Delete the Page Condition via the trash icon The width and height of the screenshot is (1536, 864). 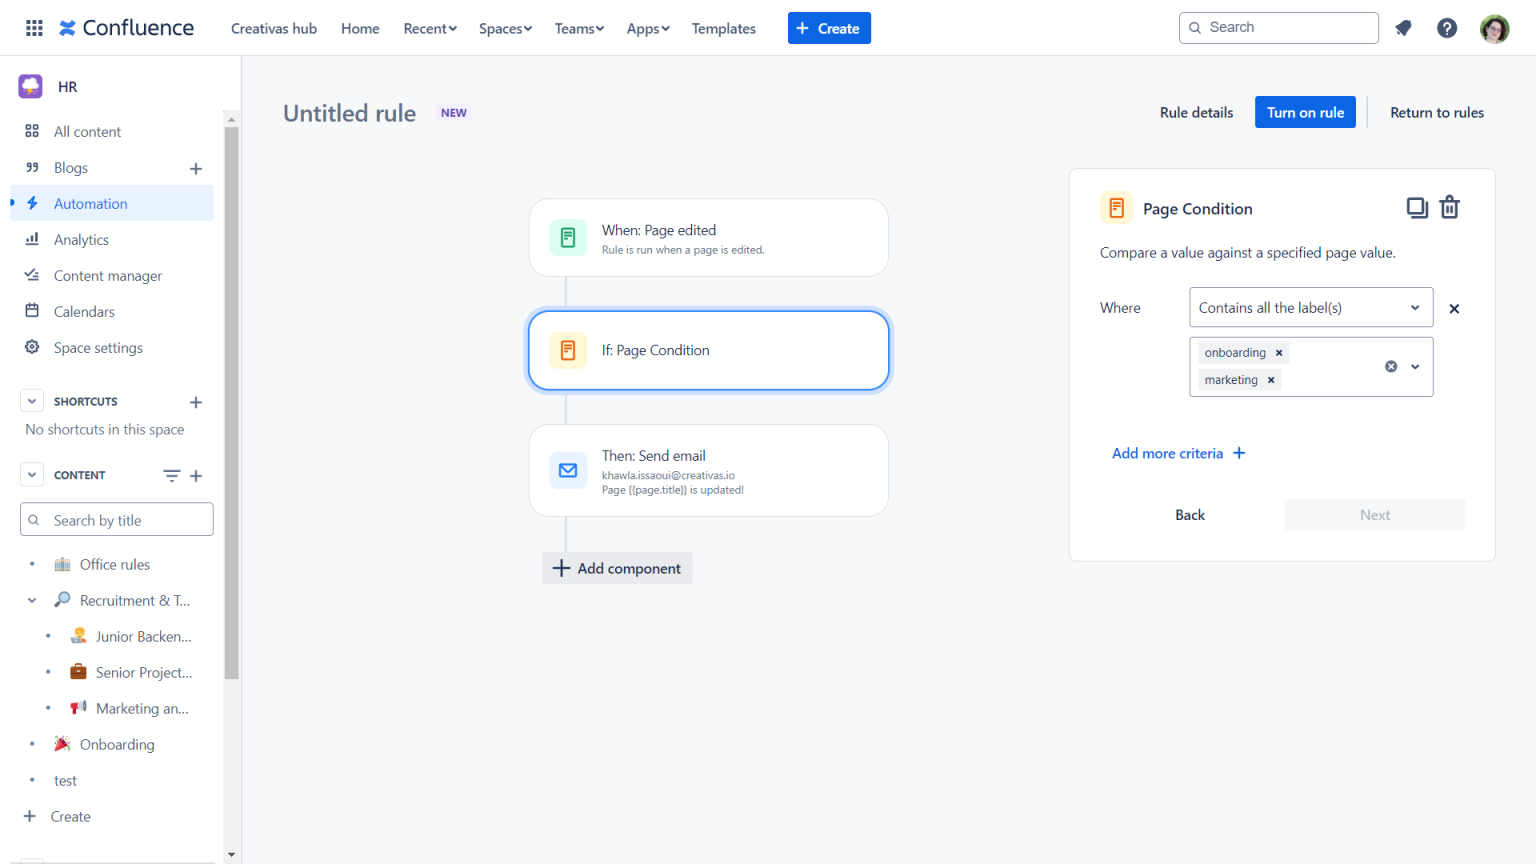click(x=1449, y=207)
